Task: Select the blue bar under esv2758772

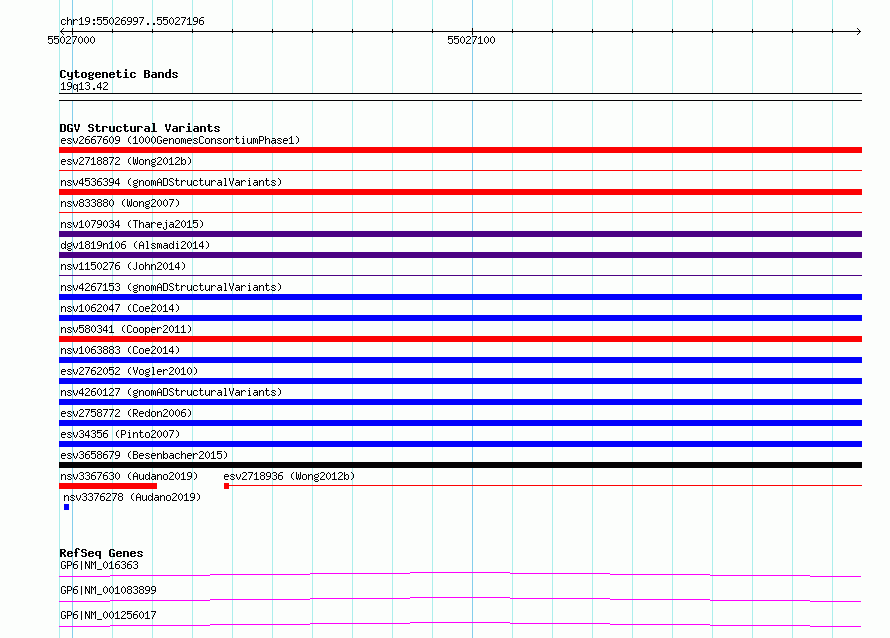Action: click(460, 423)
